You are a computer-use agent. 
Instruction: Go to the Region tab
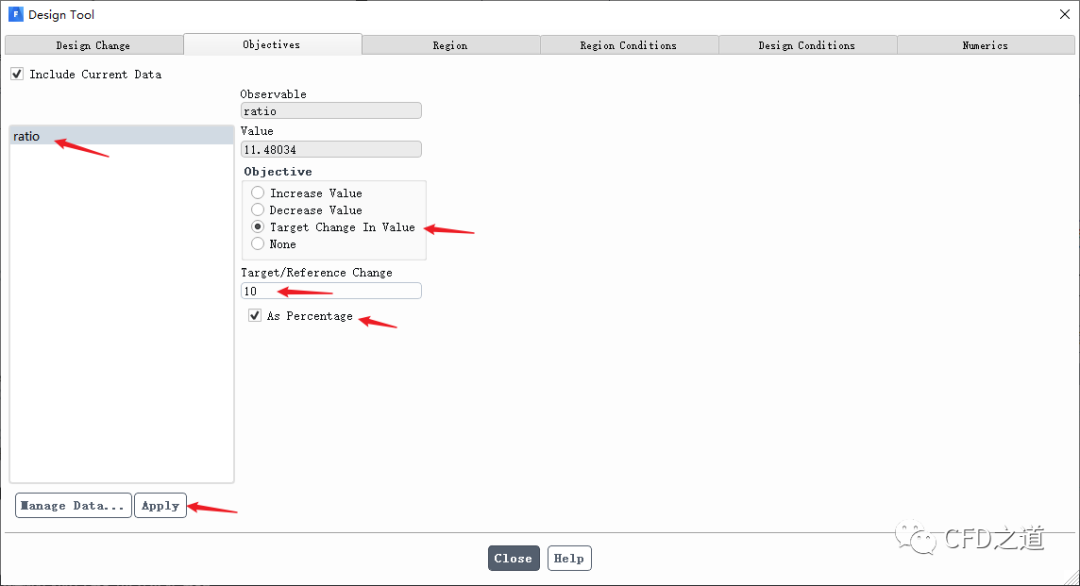point(450,45)
